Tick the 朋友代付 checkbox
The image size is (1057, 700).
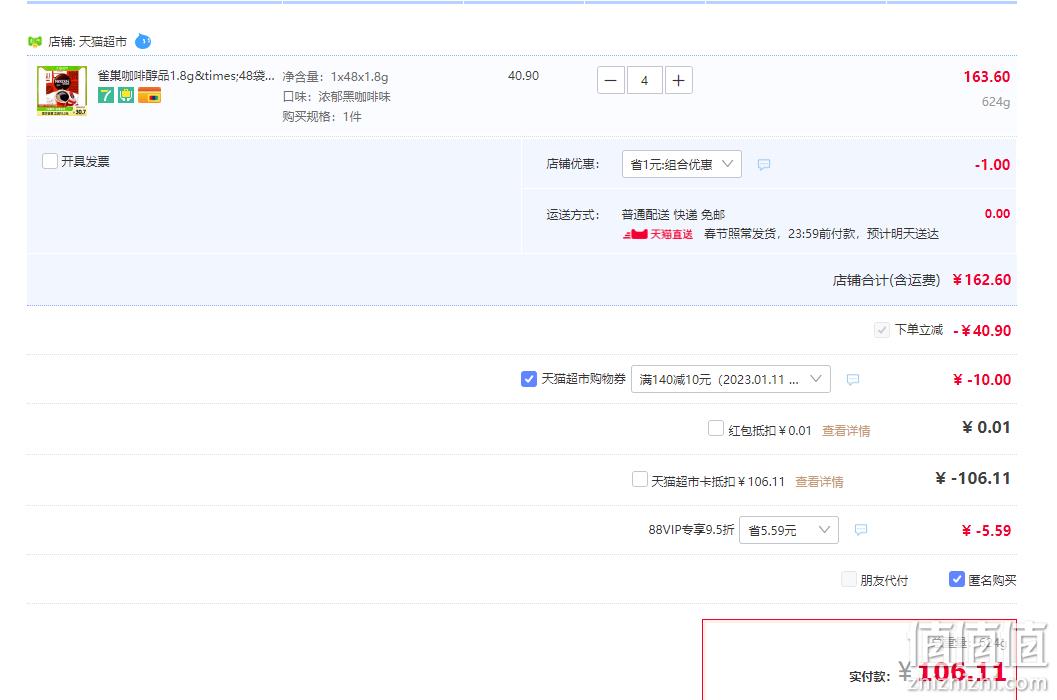(x=849, y=579)
